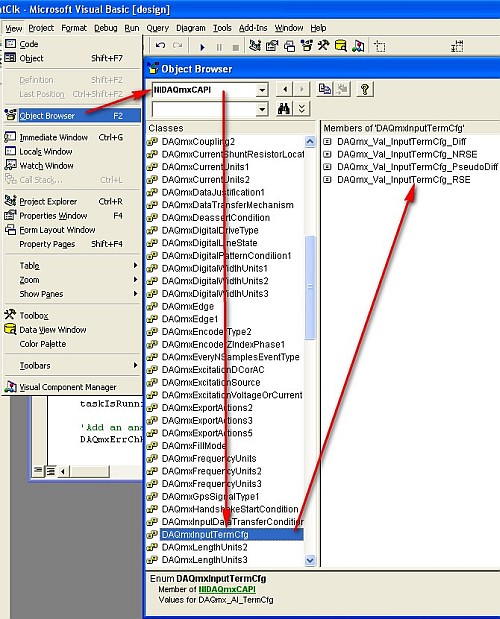
Task: Expand the Show Panes submenu
Action: (72, 294)
